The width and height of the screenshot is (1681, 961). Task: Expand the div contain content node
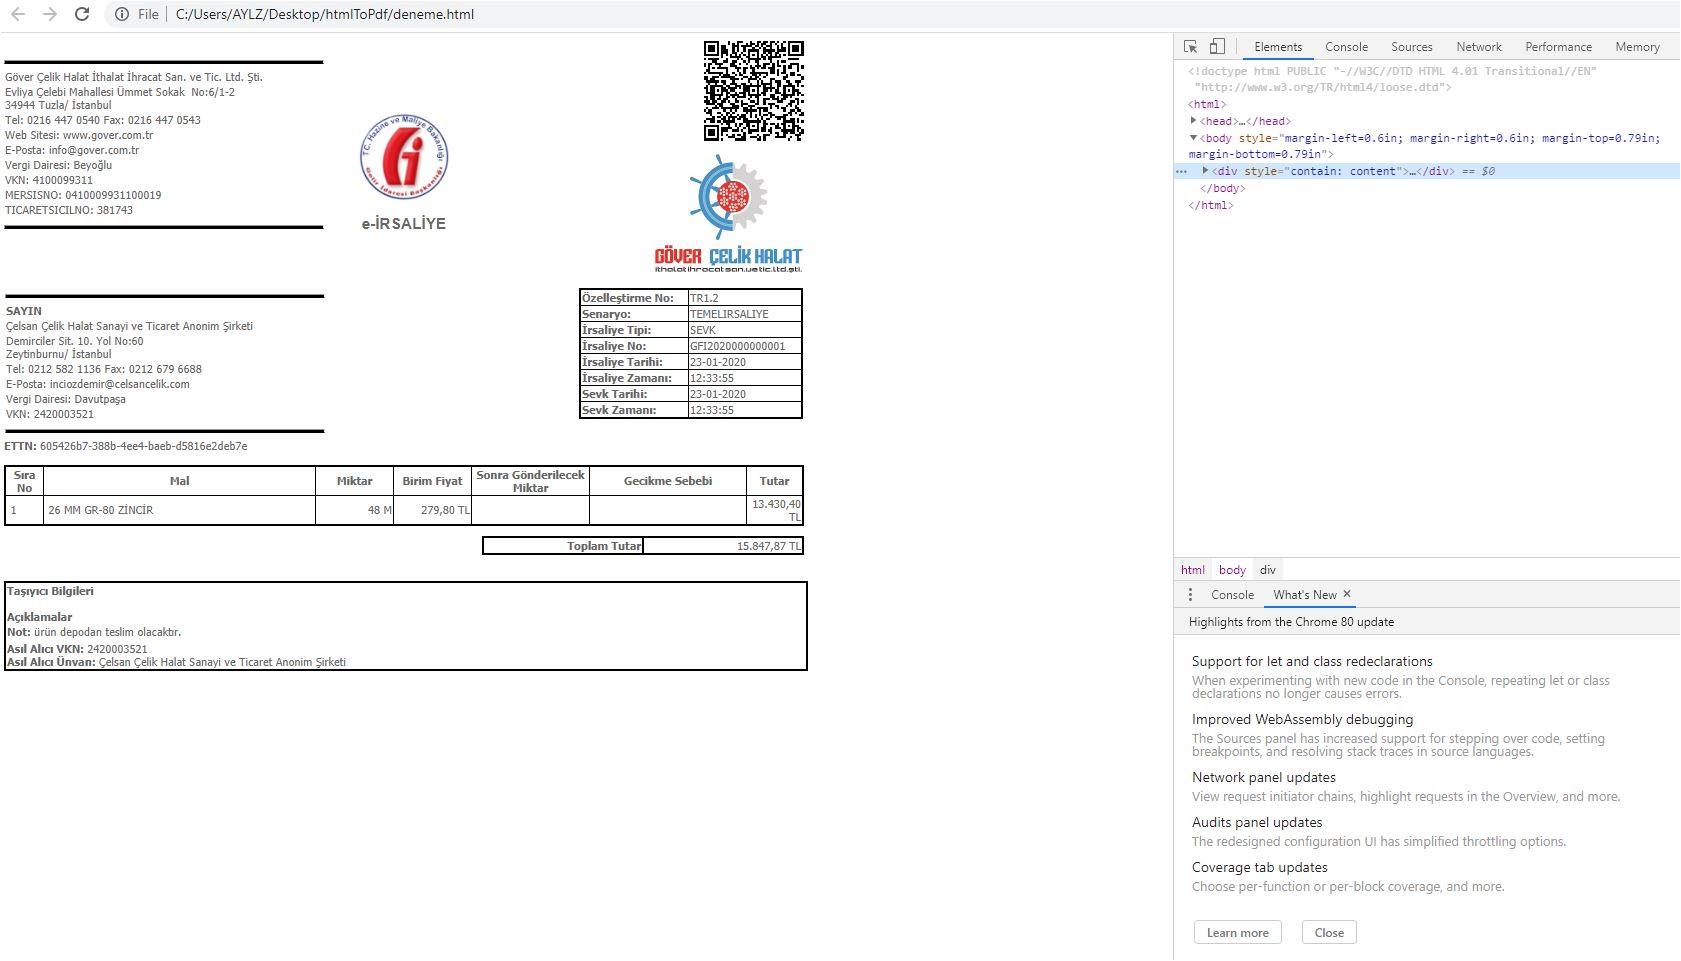click(x=1205, y=171)
